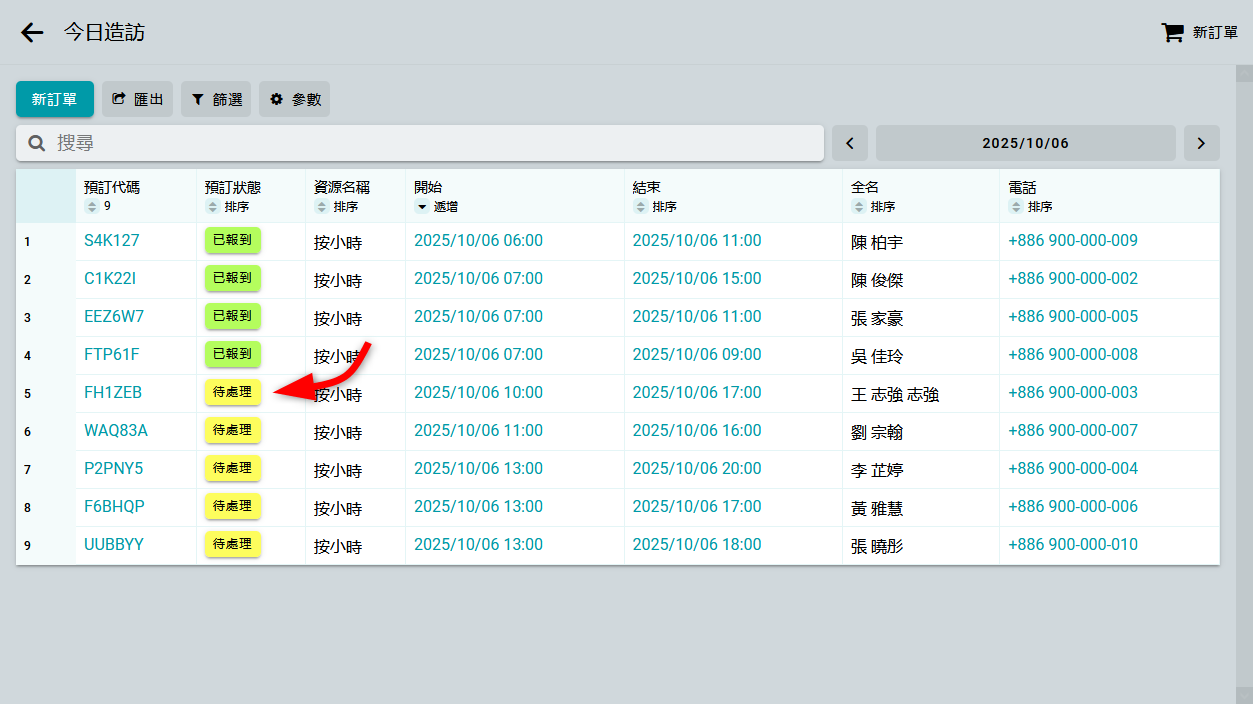Click the search magnifier icon
This screenshot has width=1253, height=704.
pos(37,143)
